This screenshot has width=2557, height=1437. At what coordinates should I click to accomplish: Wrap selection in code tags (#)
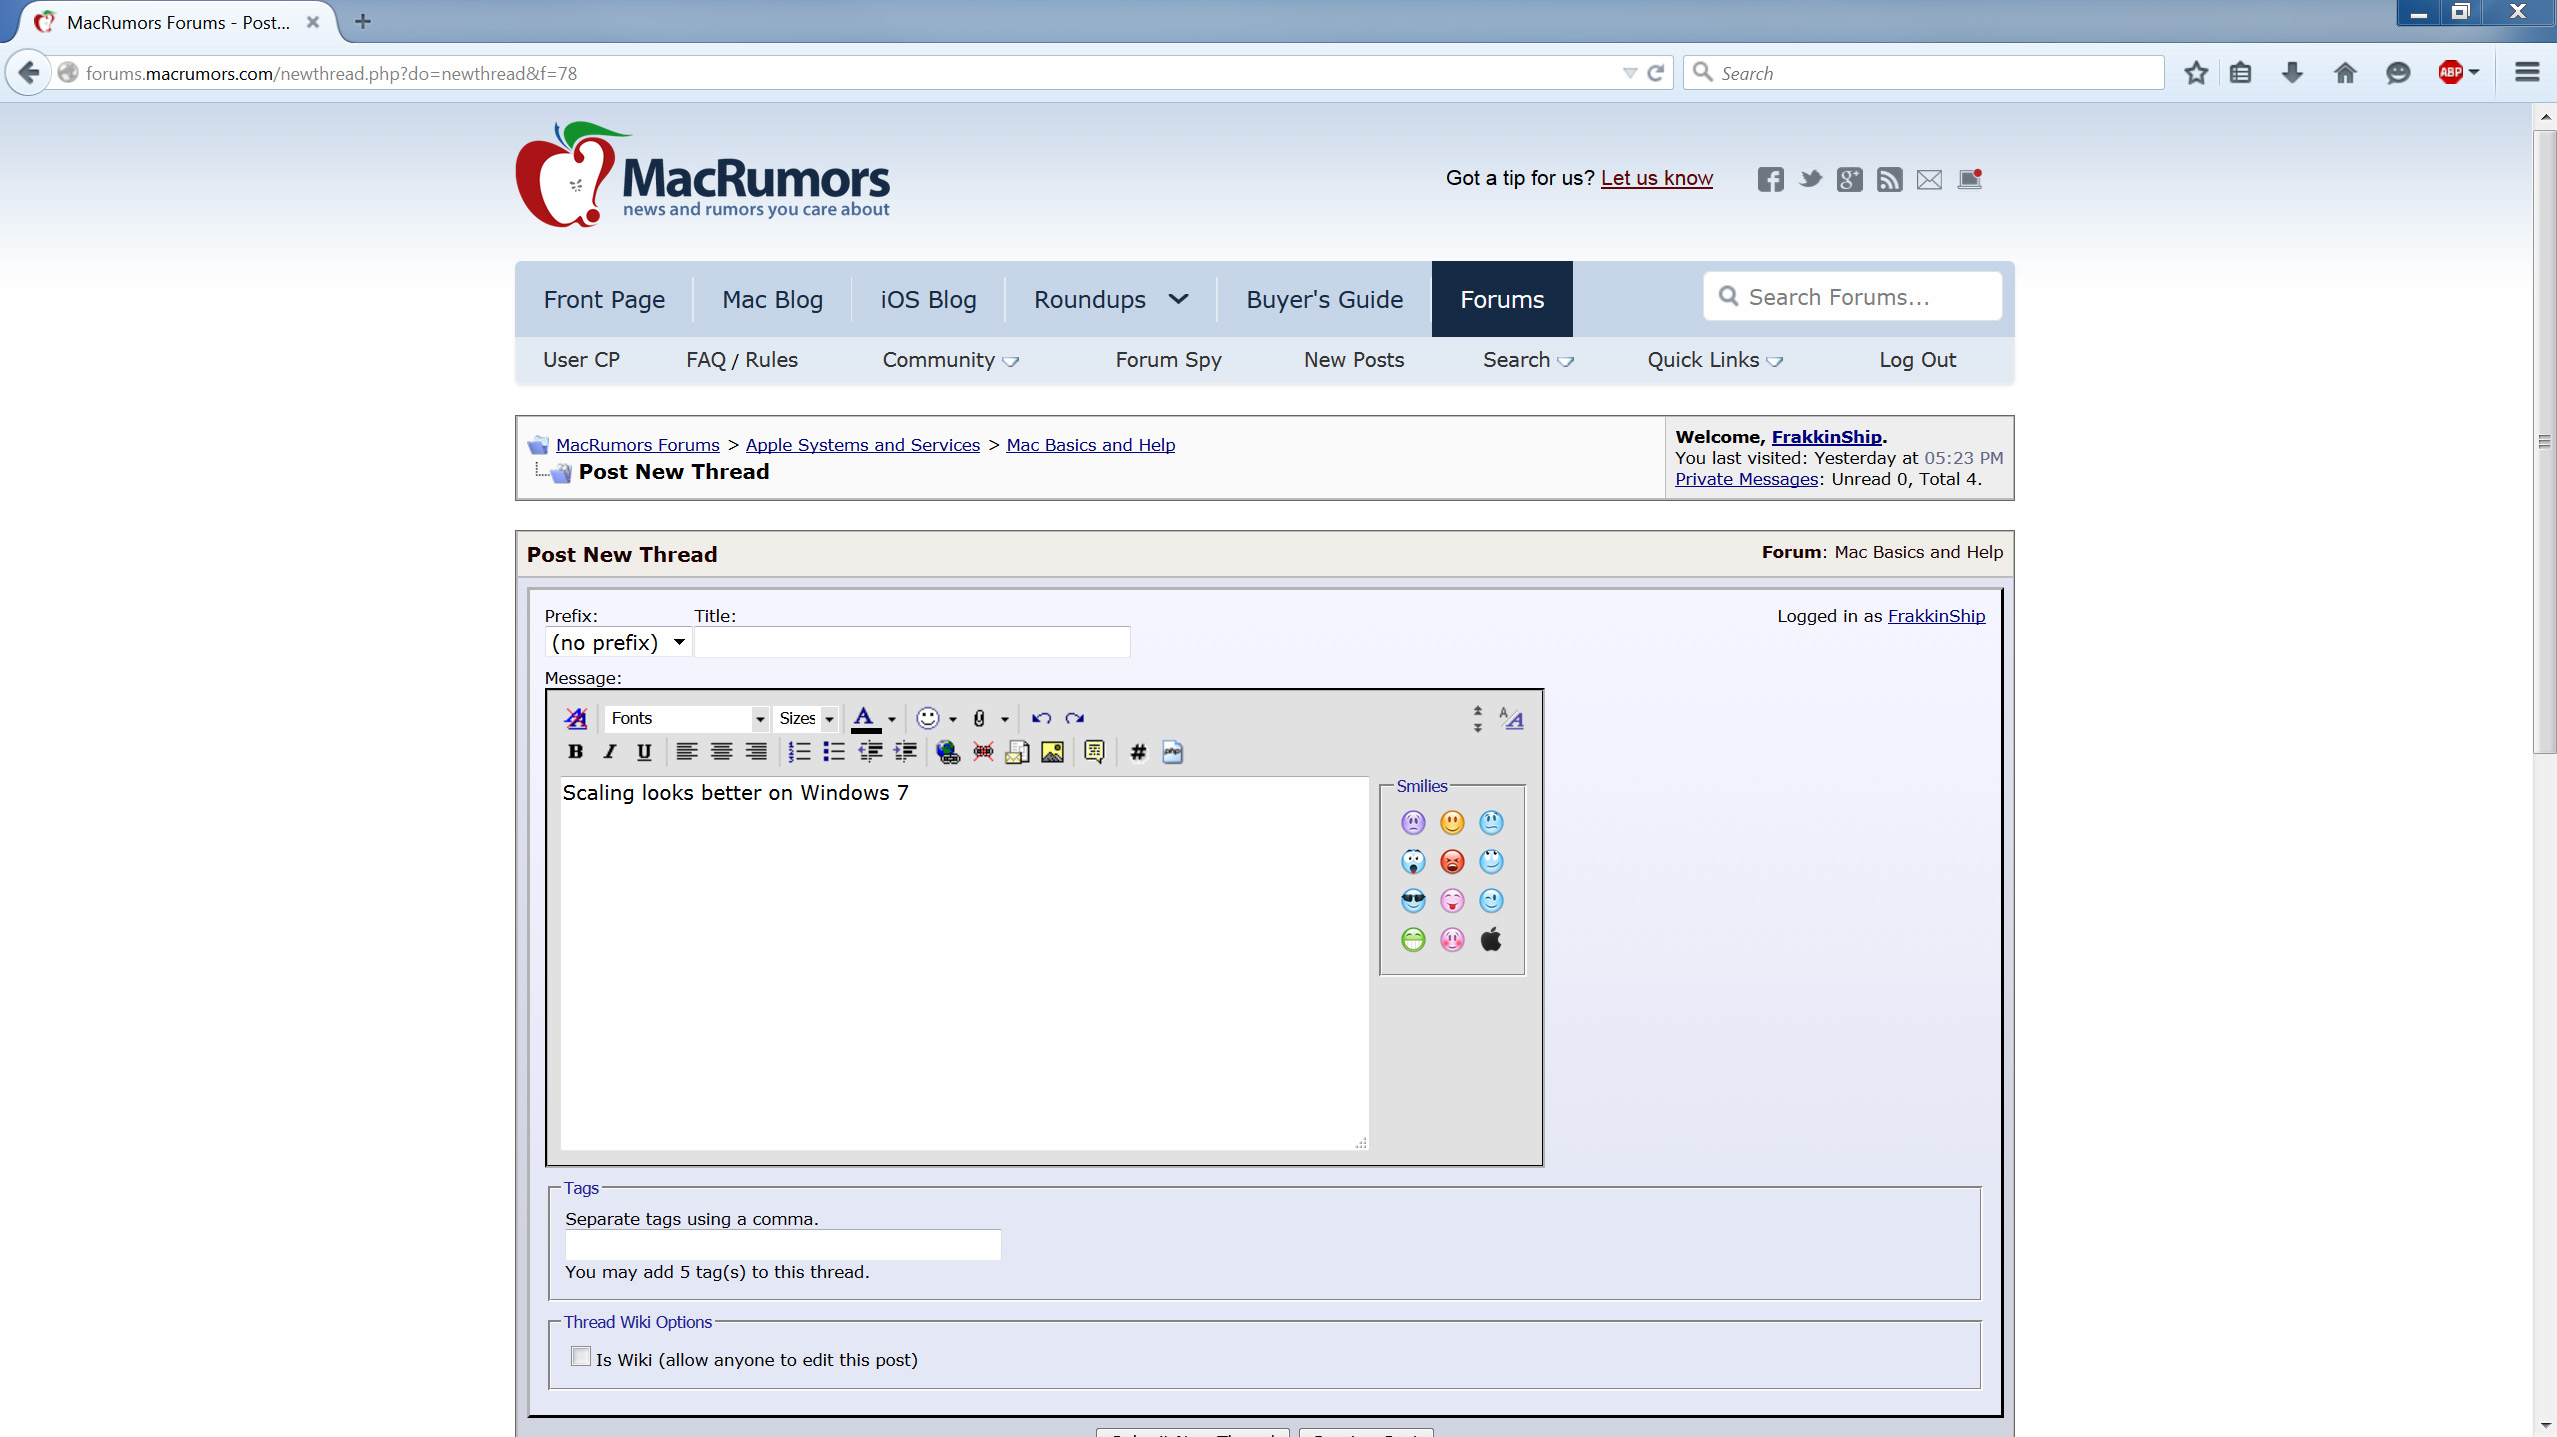(x=1137, y=752)
